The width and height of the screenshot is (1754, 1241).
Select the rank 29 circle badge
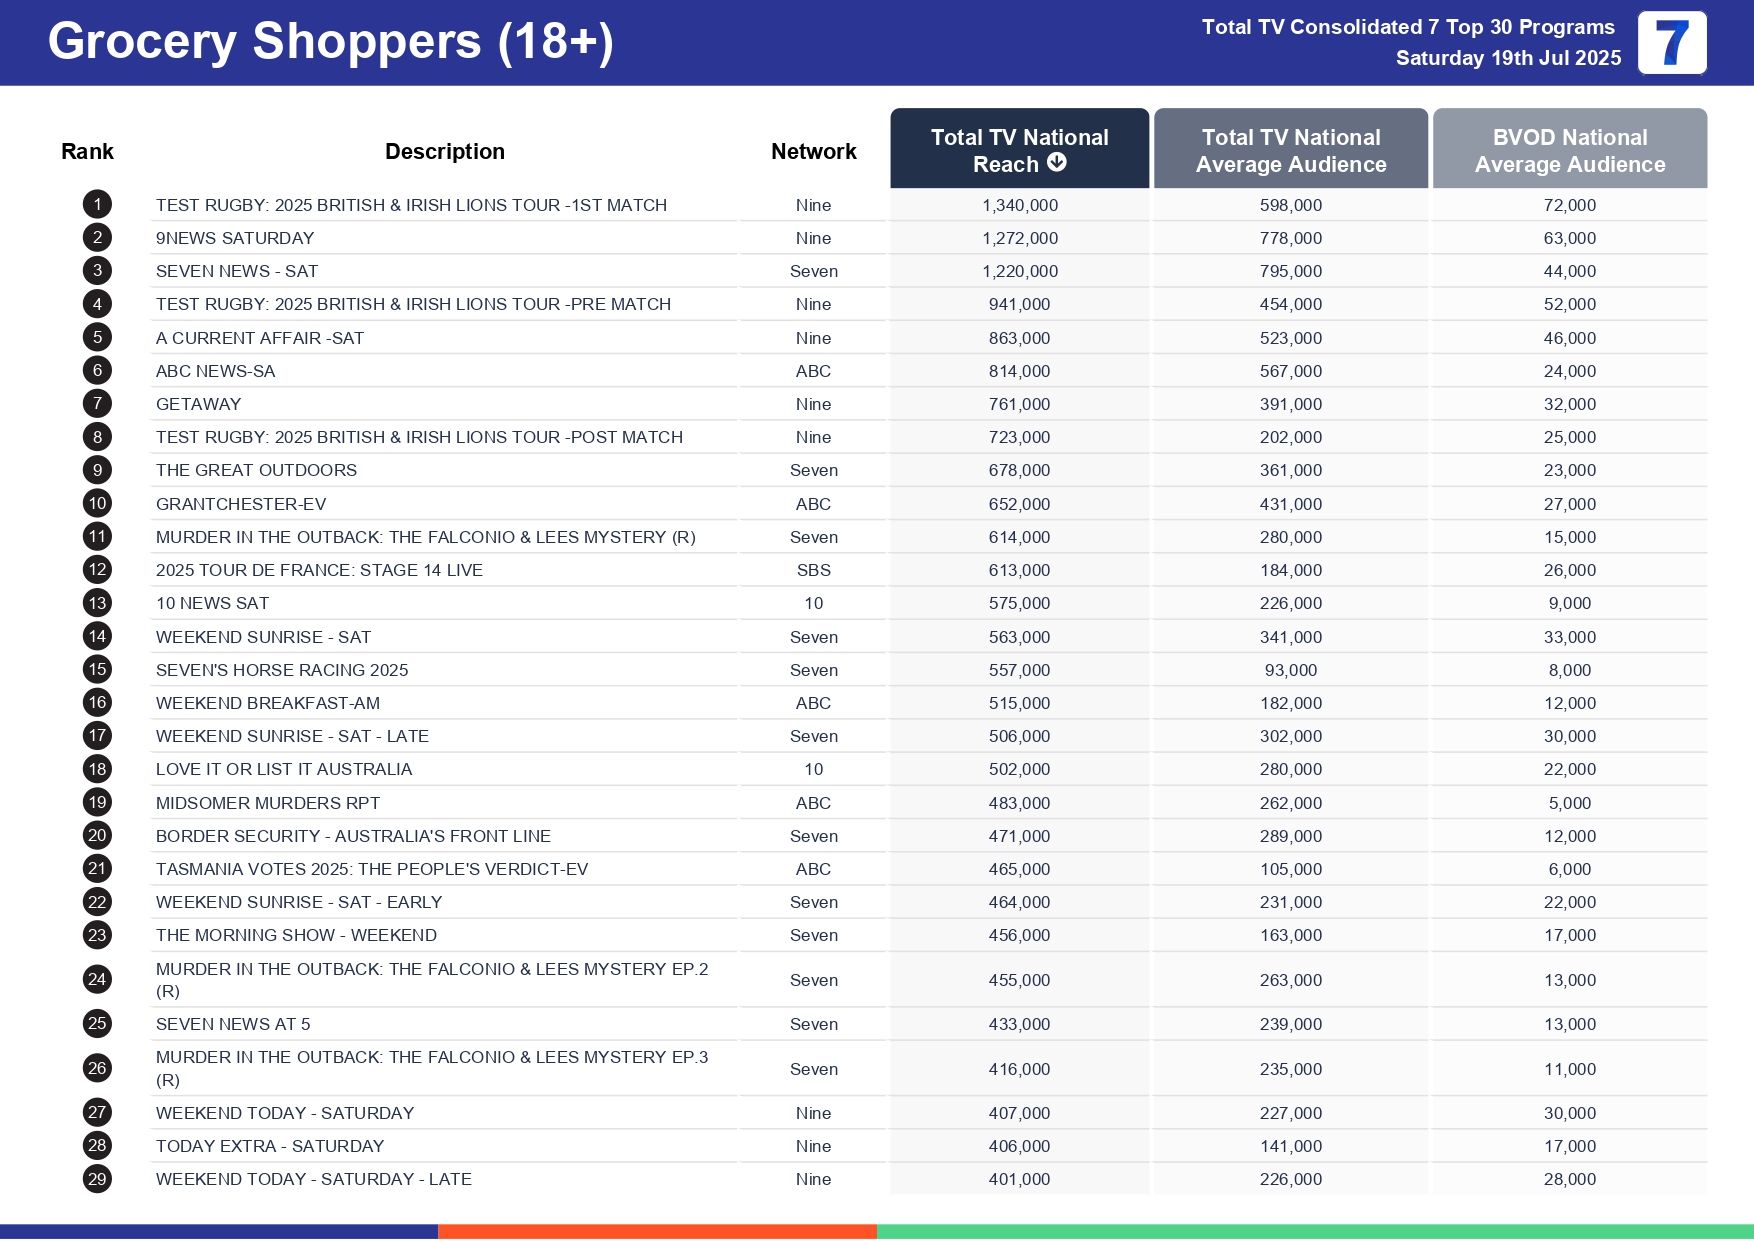[x=97, y=1179]
